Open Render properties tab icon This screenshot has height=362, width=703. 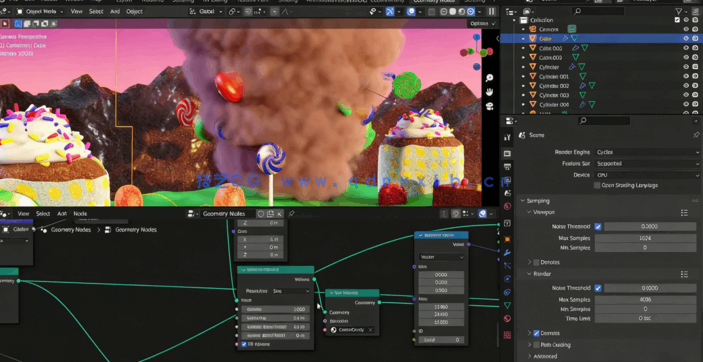(x=507, y=153)
